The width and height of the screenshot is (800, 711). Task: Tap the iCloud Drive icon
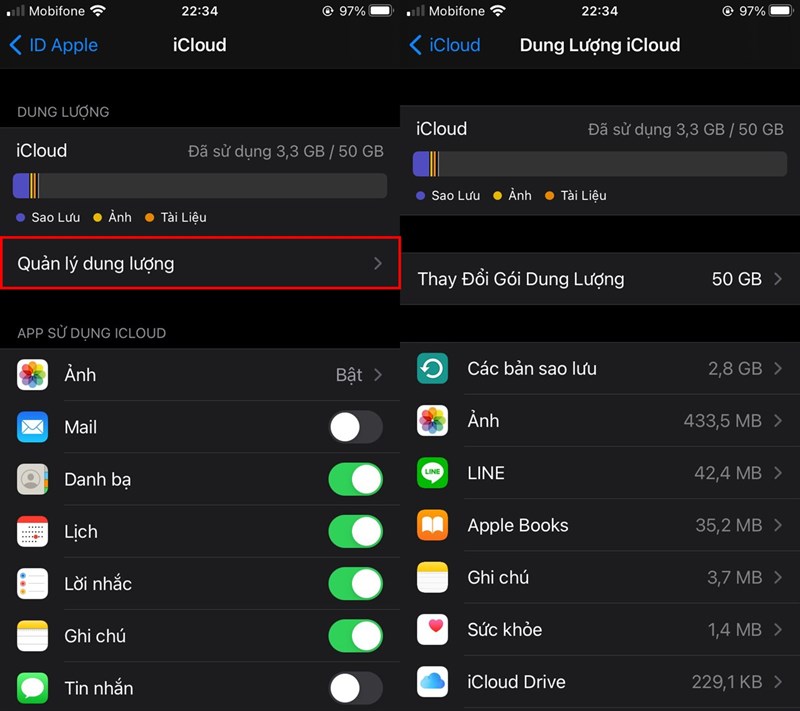pyautogui.click(x=433, y=682)
